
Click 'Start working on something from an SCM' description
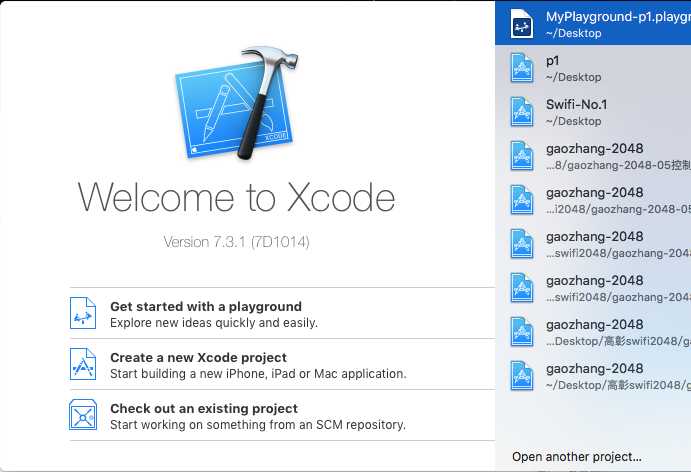[x=258, y=425]
